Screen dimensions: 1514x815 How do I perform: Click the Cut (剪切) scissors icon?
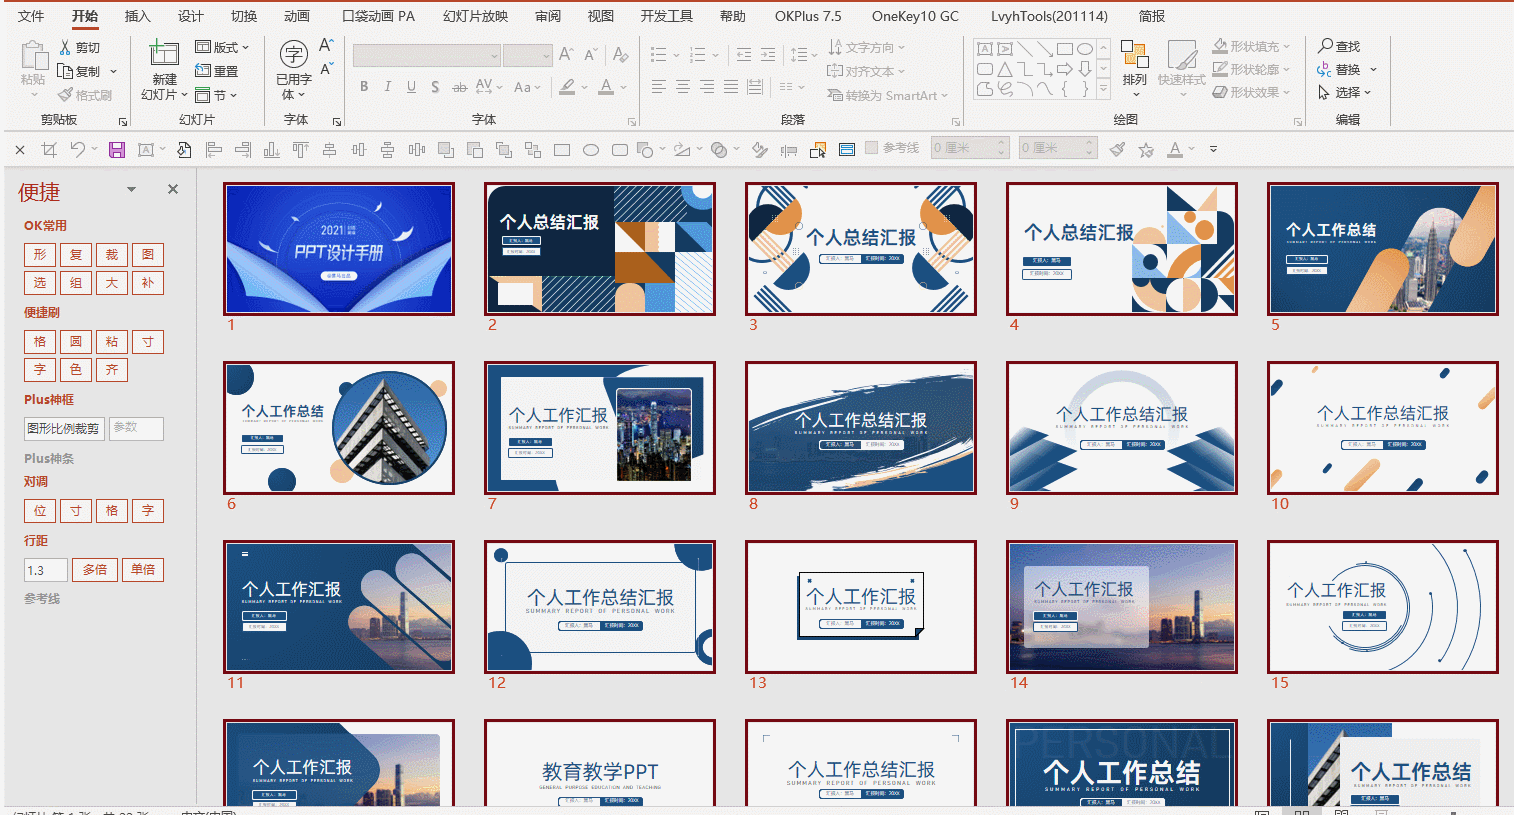click(x=65, y=47)
